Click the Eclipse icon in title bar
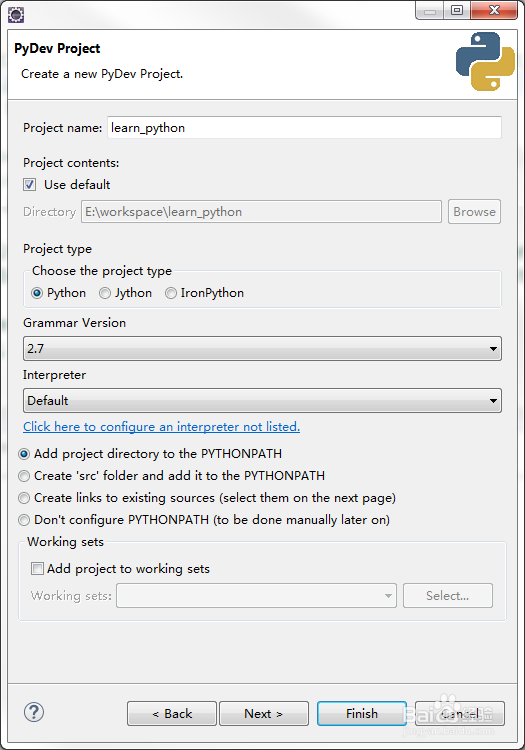This screenshot has width=525, height=750. tap(16, 15)
